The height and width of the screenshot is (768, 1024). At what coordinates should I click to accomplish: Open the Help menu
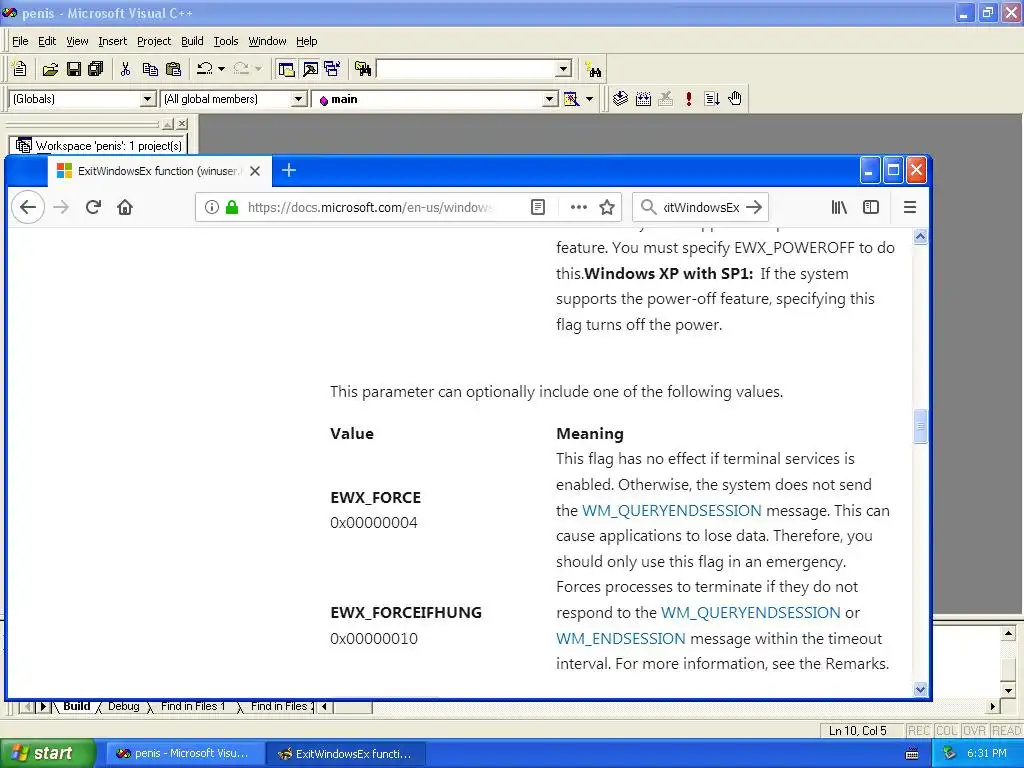point(306,41)
